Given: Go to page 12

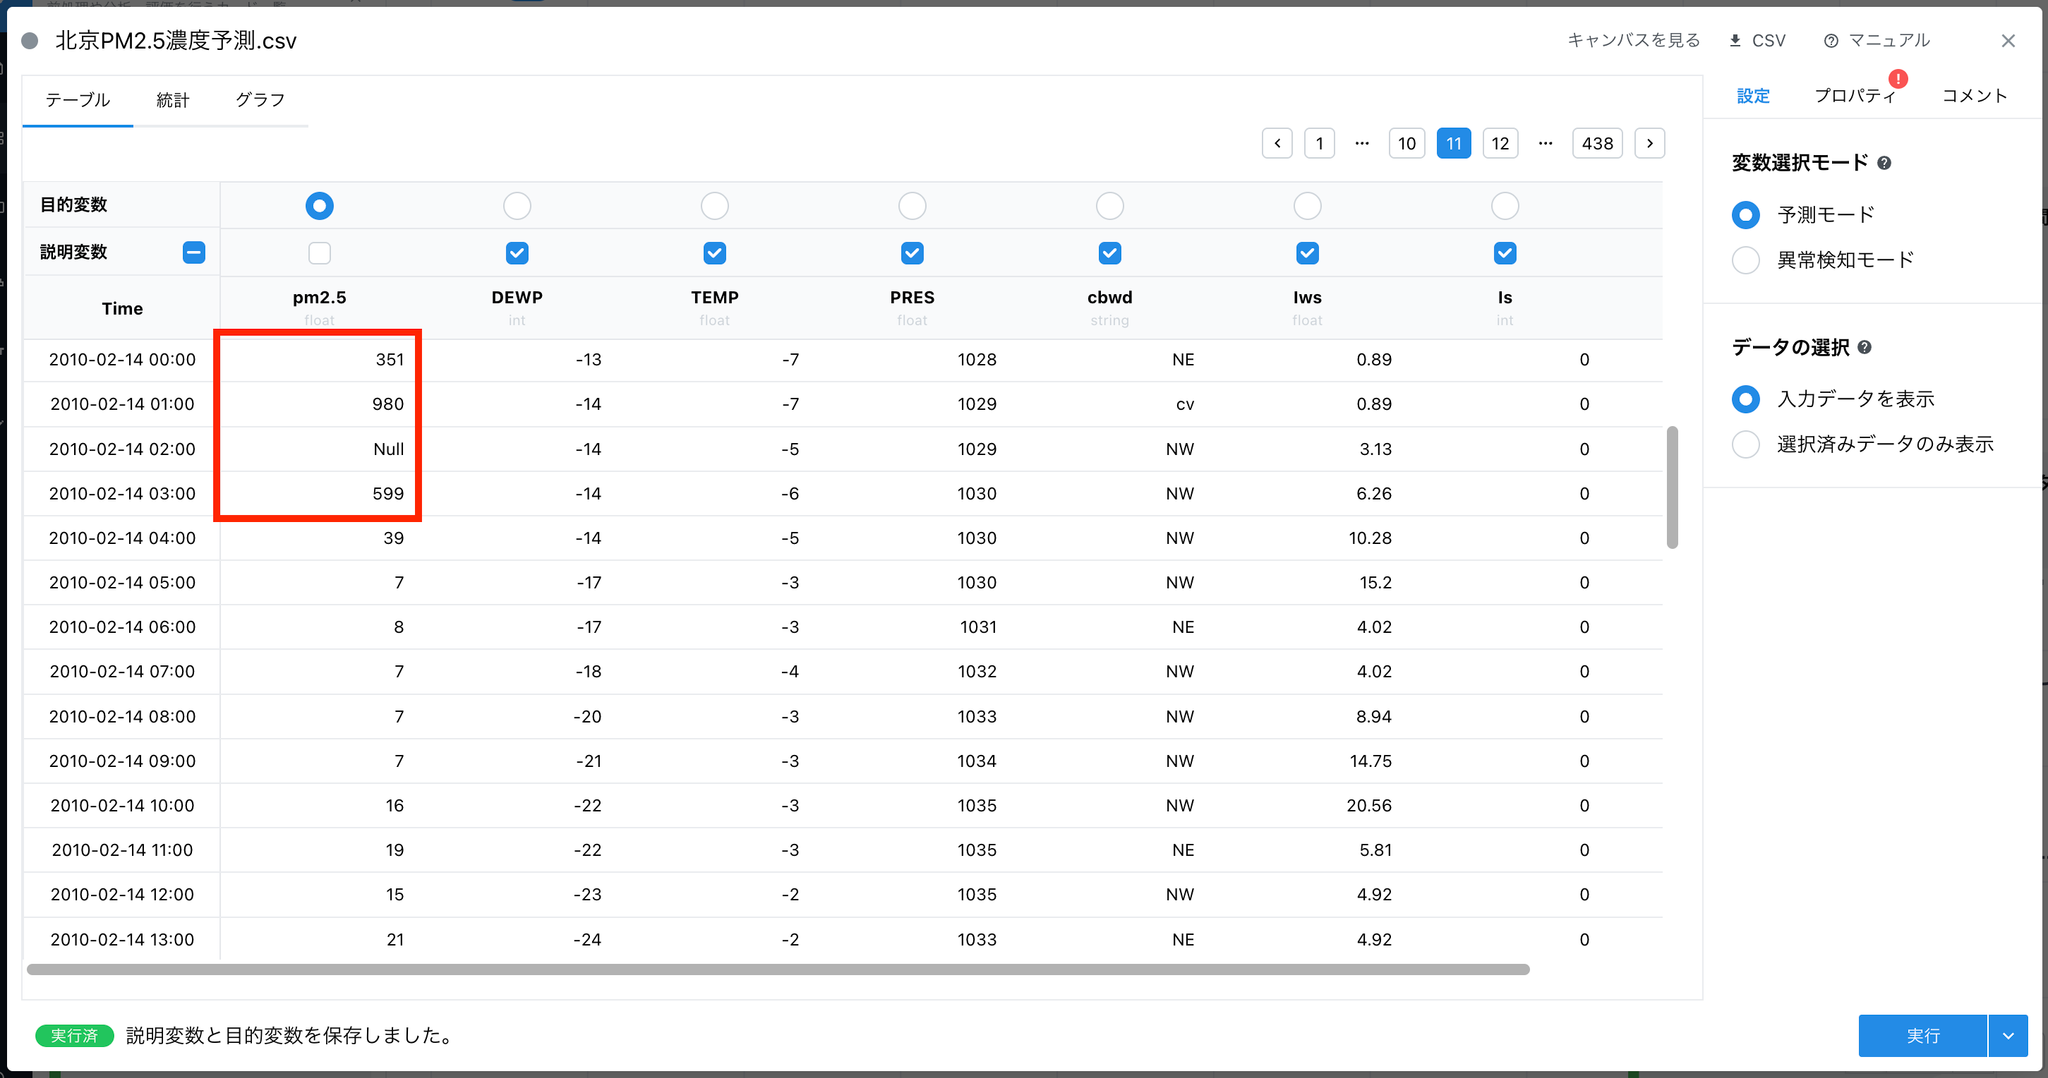Looking at the screenshot, I should tap(1500, 143).
